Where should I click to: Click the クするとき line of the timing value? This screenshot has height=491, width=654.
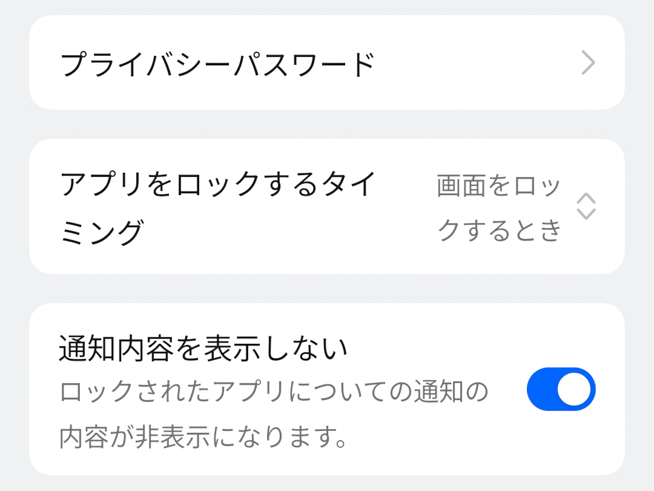click(499, 231)
